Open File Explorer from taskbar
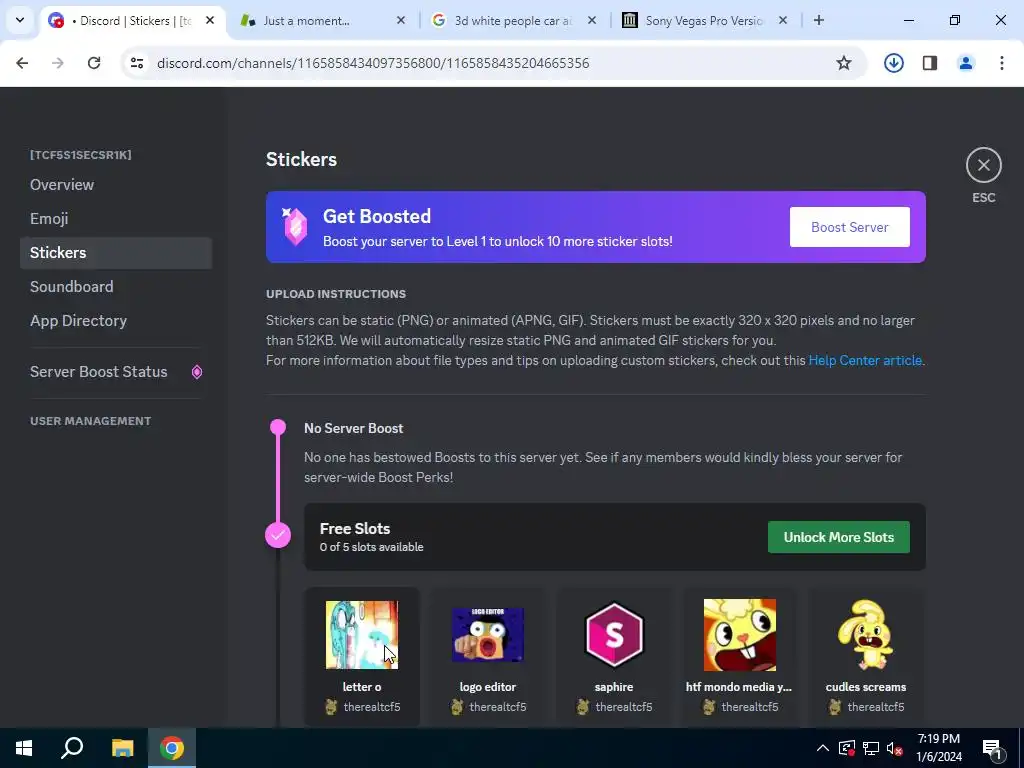Screen dimensions: 1024x768 (122, 748)
